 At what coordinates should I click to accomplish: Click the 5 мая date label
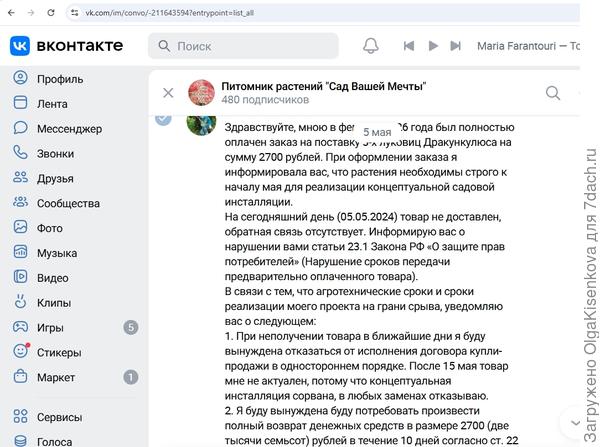click(377, 132)
